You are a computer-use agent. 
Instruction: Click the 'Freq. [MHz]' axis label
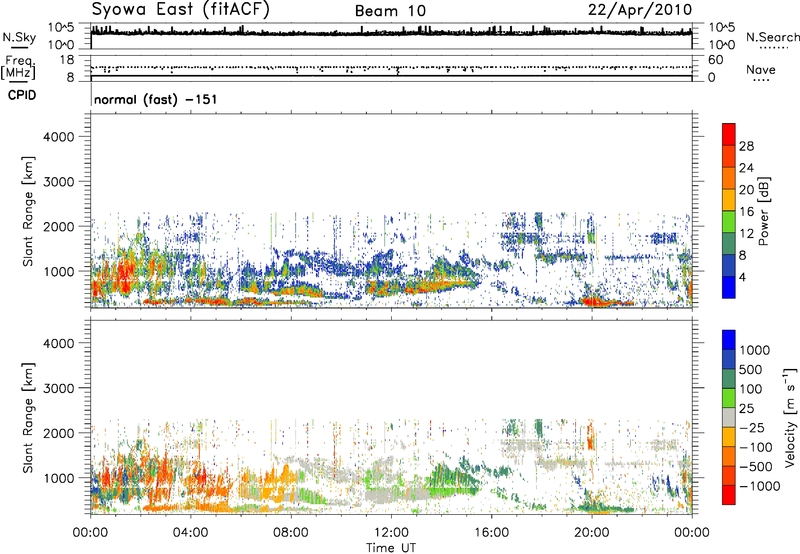pyautogui.click(x=18, y=67)
